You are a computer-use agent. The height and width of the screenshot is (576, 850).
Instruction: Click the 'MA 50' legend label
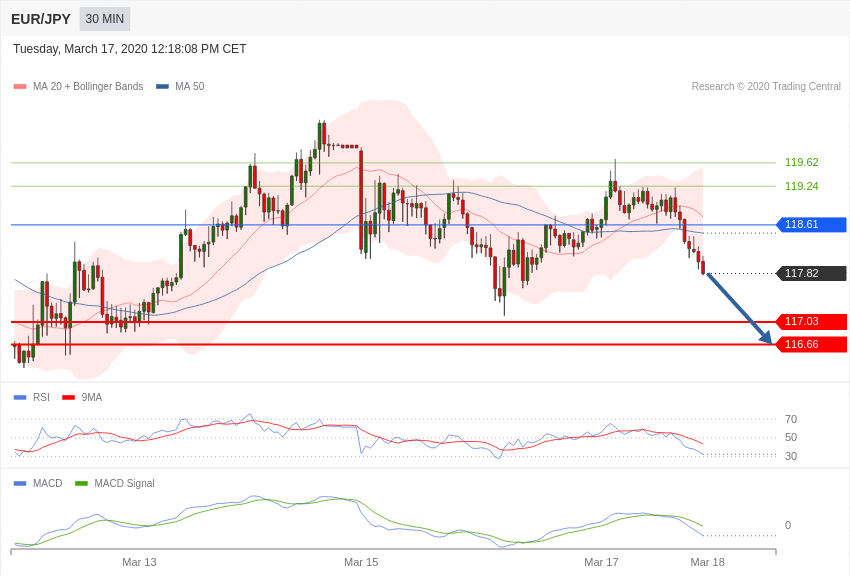coord(190,86)
